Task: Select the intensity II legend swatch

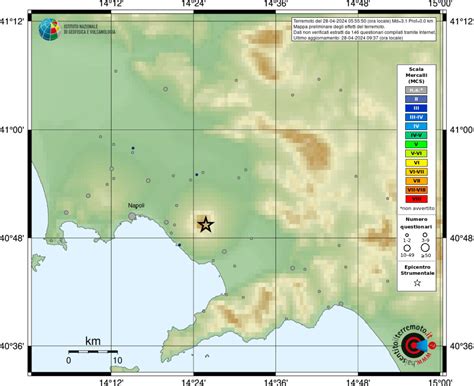Action: click(416, 99)
